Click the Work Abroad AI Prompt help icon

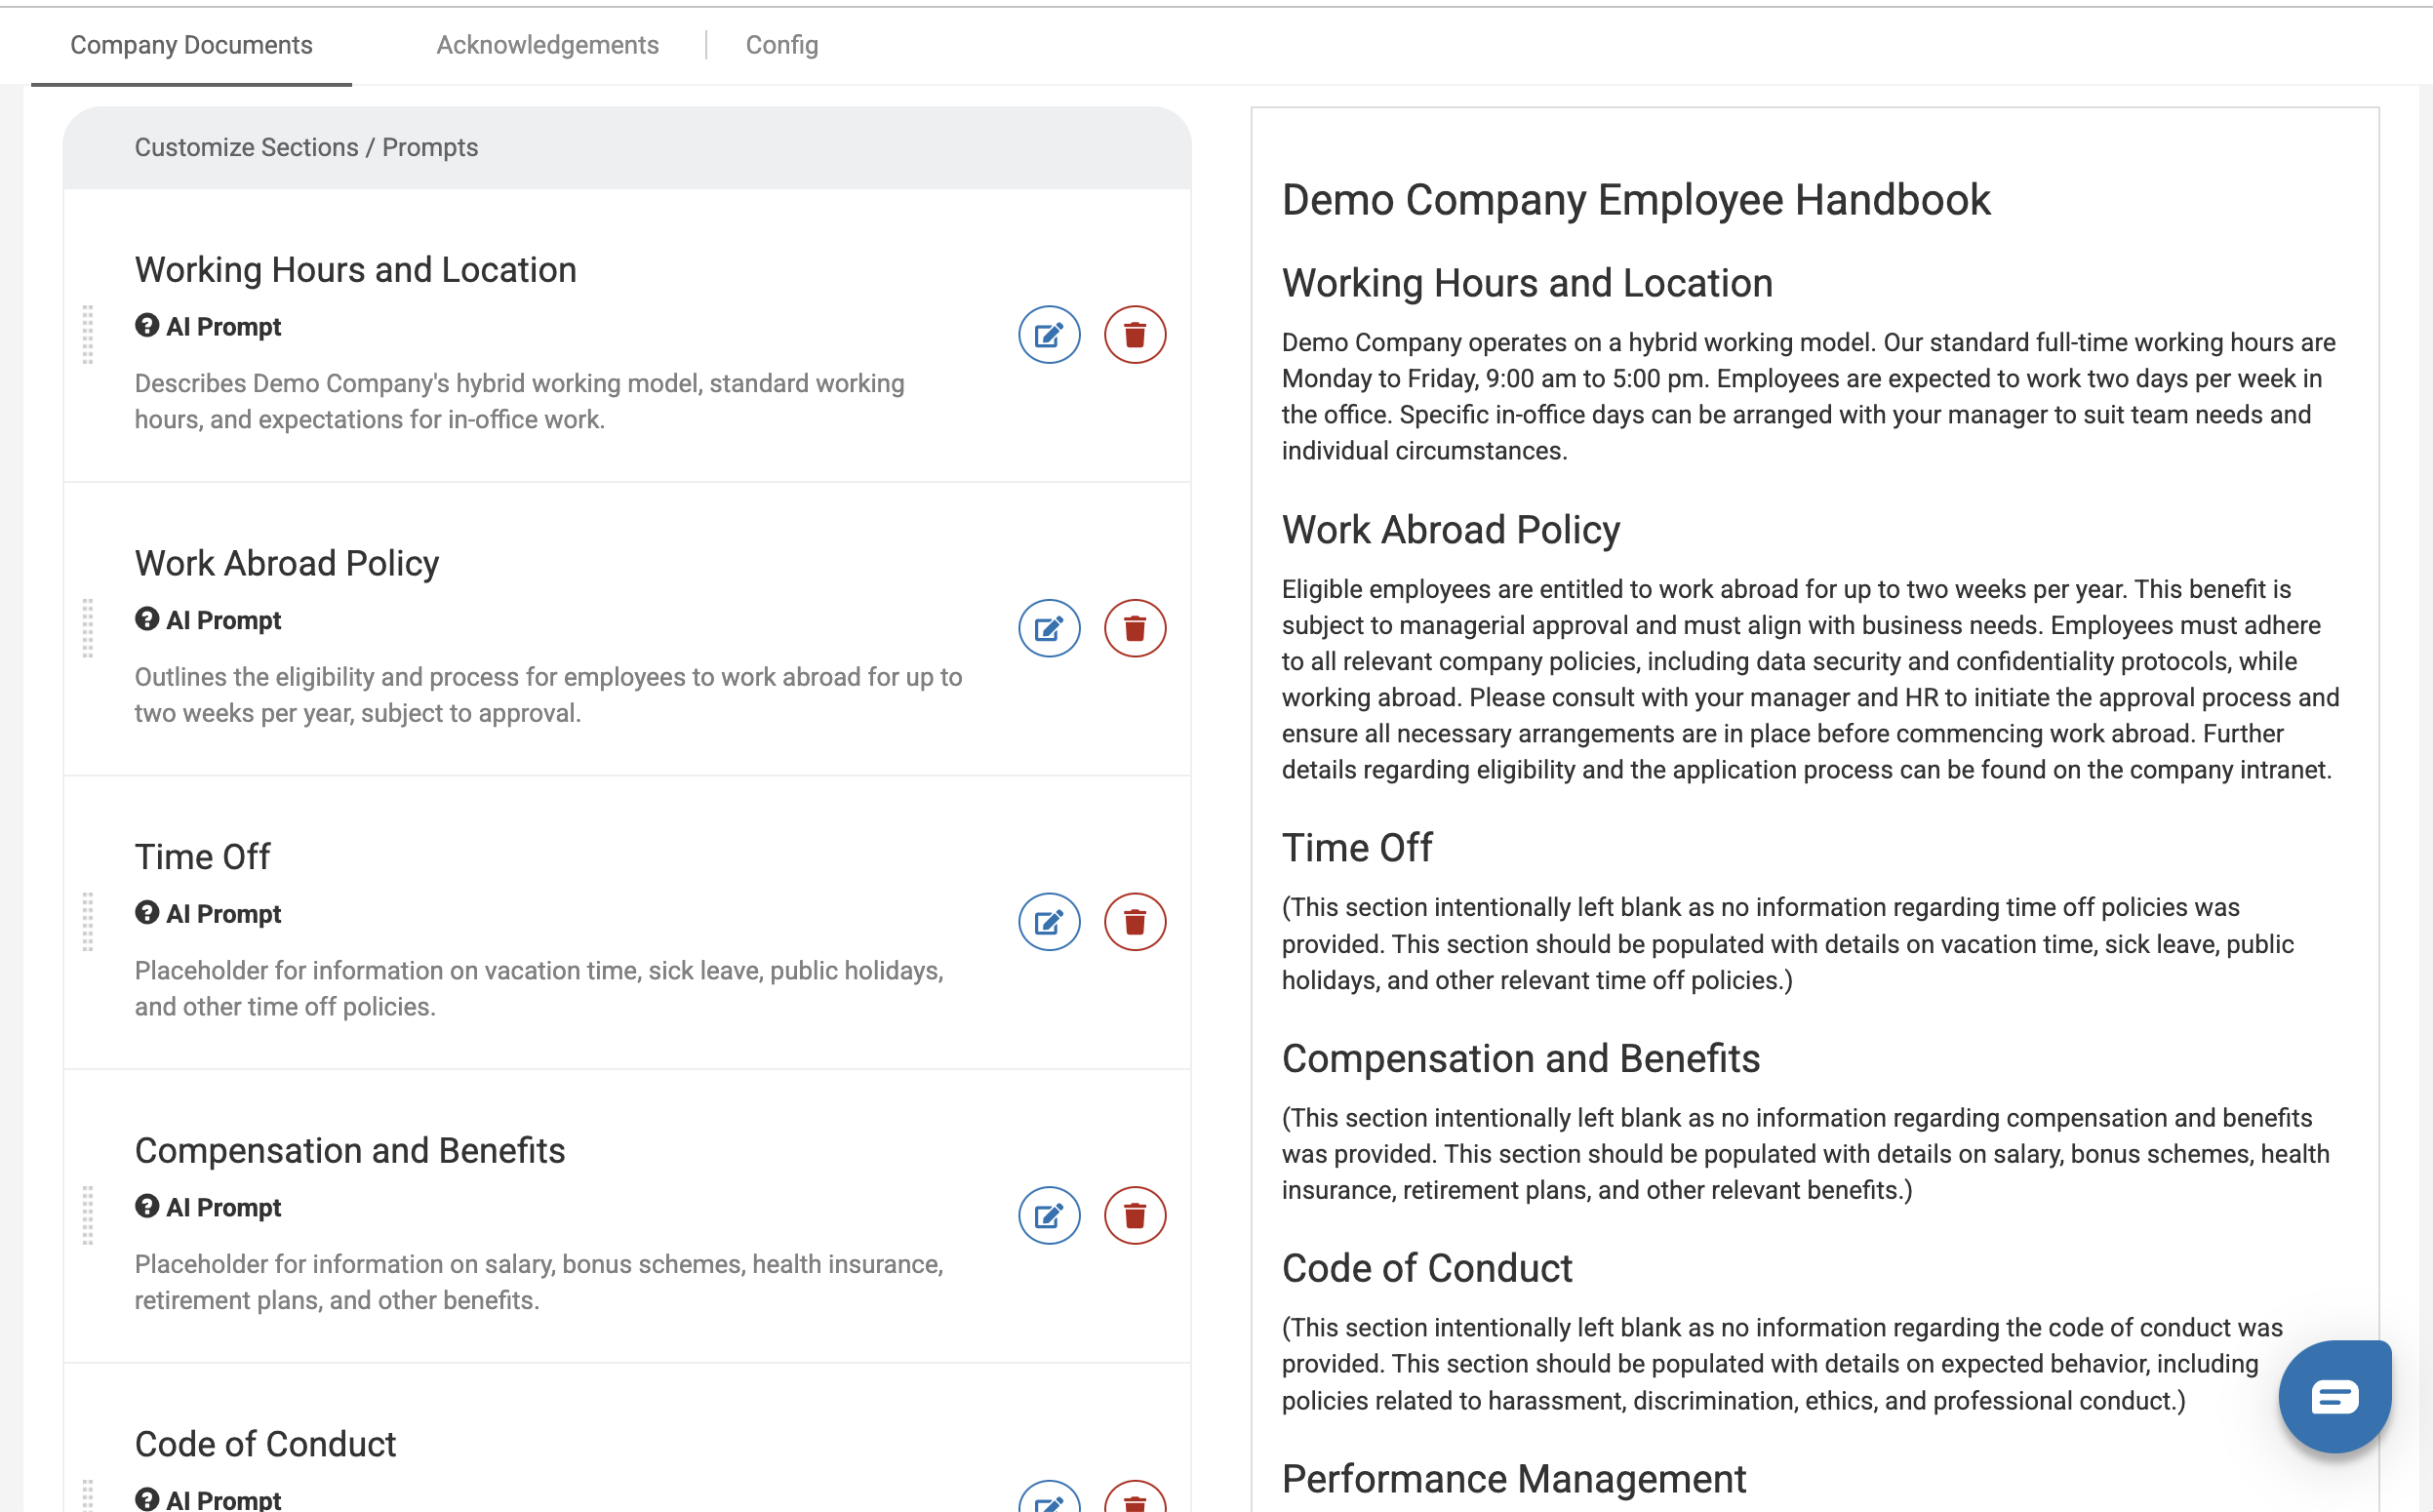click(x=147, y=620)
